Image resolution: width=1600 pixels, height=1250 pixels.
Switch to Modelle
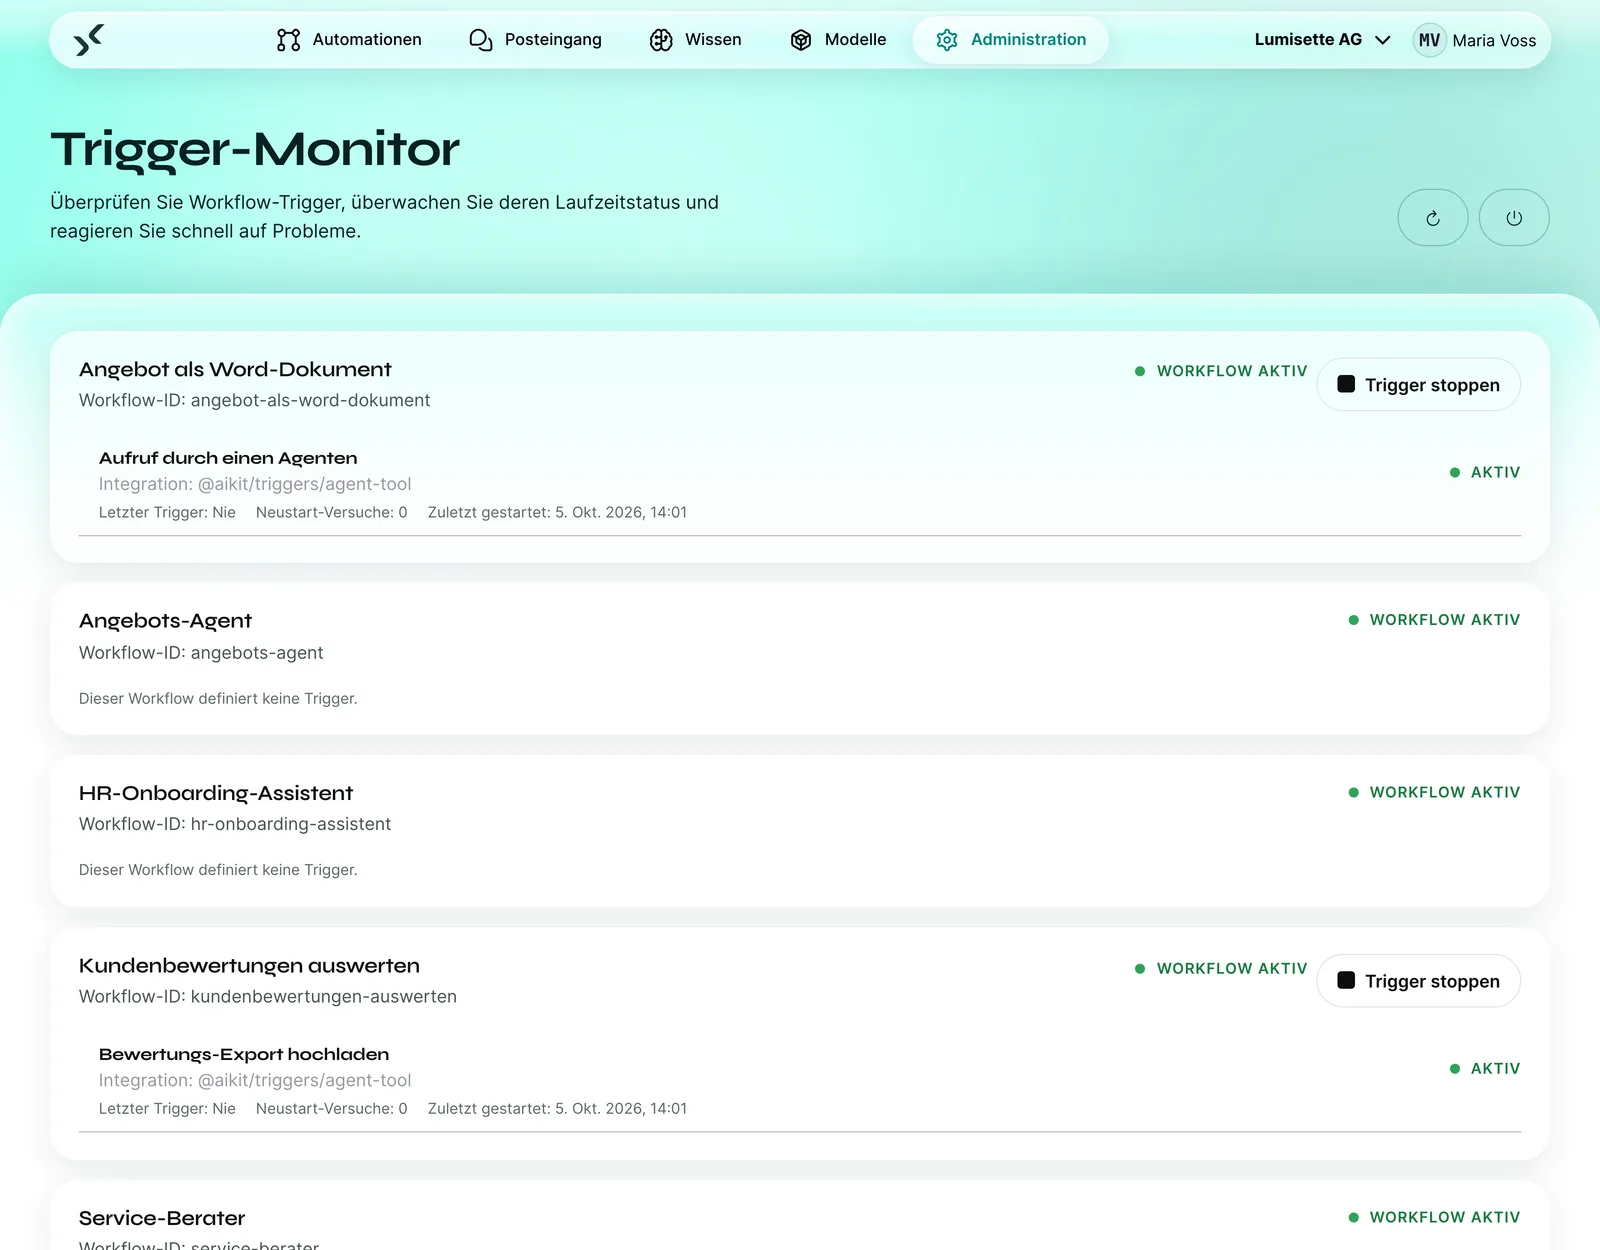(838, 40)
